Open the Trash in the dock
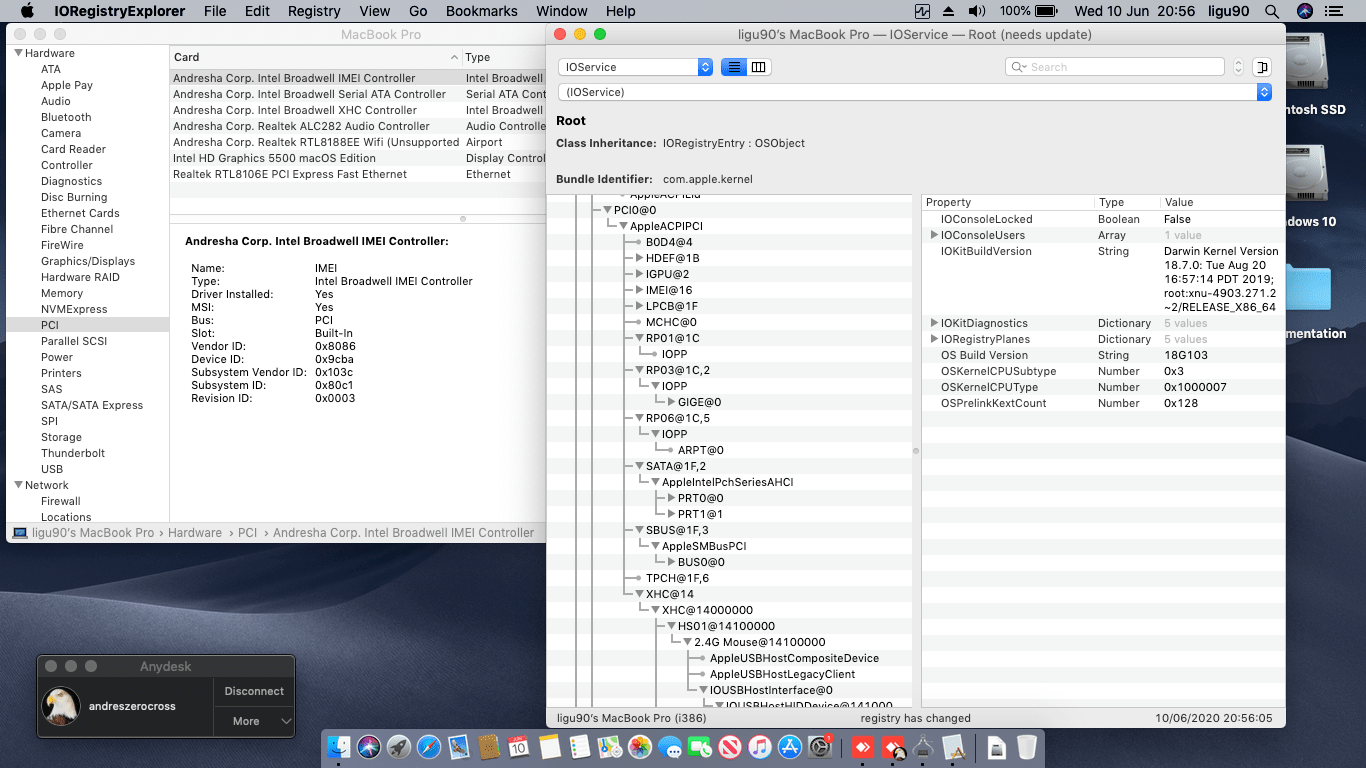 (x=1027, y=746)
